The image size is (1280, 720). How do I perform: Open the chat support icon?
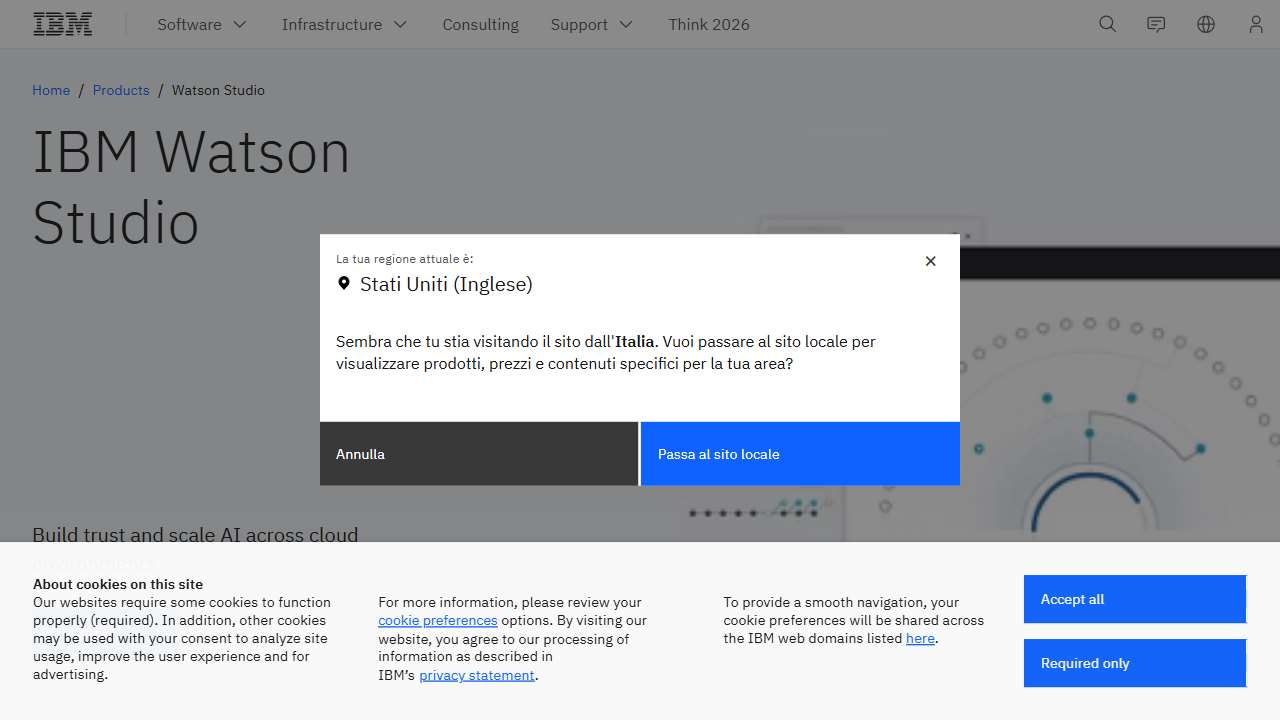(x=1156, y=24)
